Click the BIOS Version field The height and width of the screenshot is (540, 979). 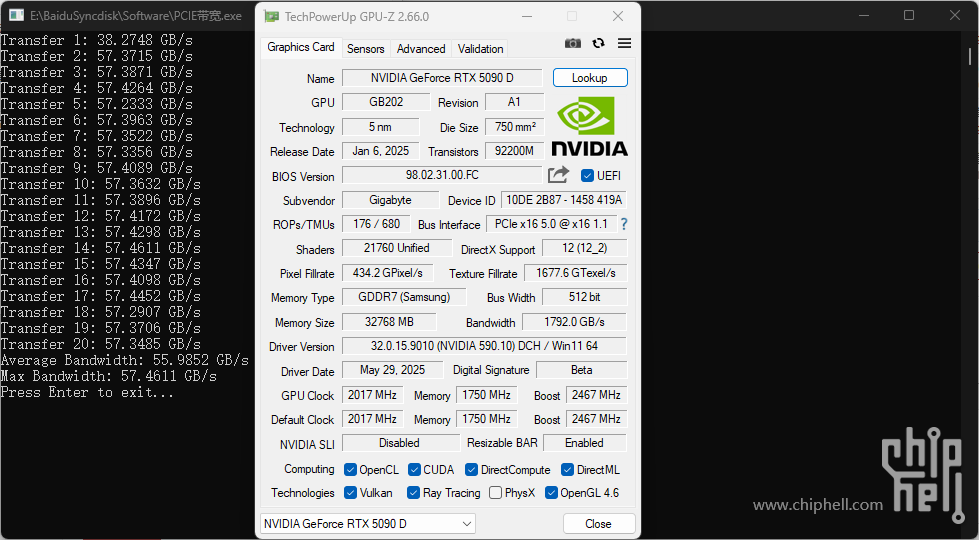442,175
